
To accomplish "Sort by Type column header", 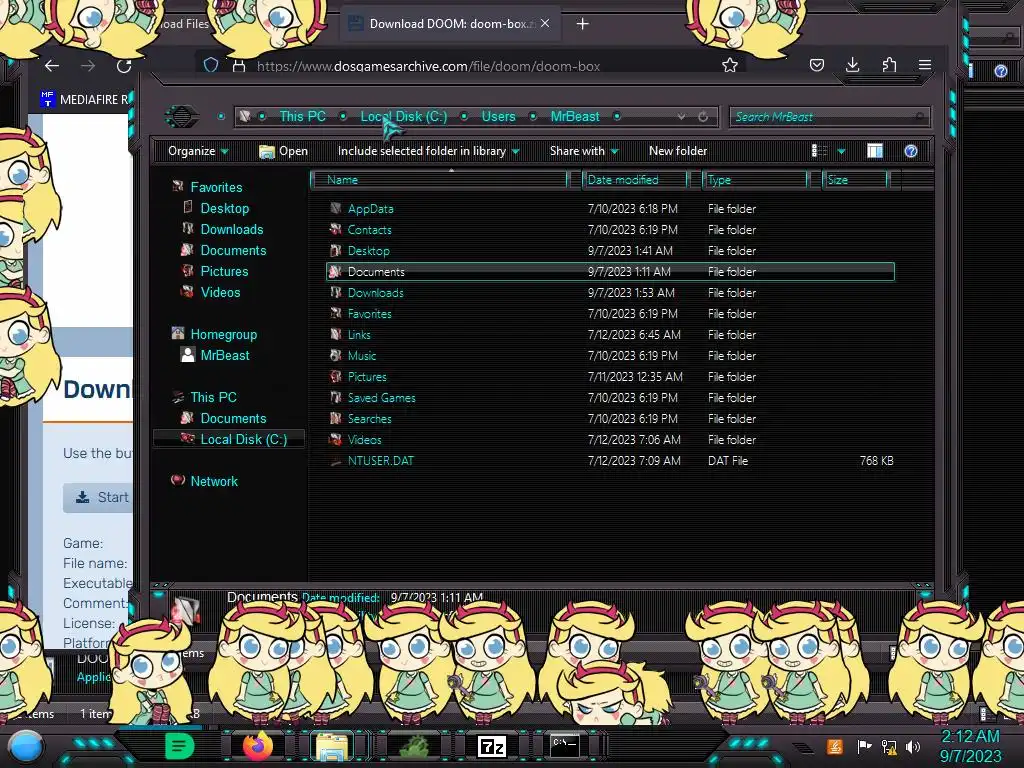I will (x=754, y=180).
